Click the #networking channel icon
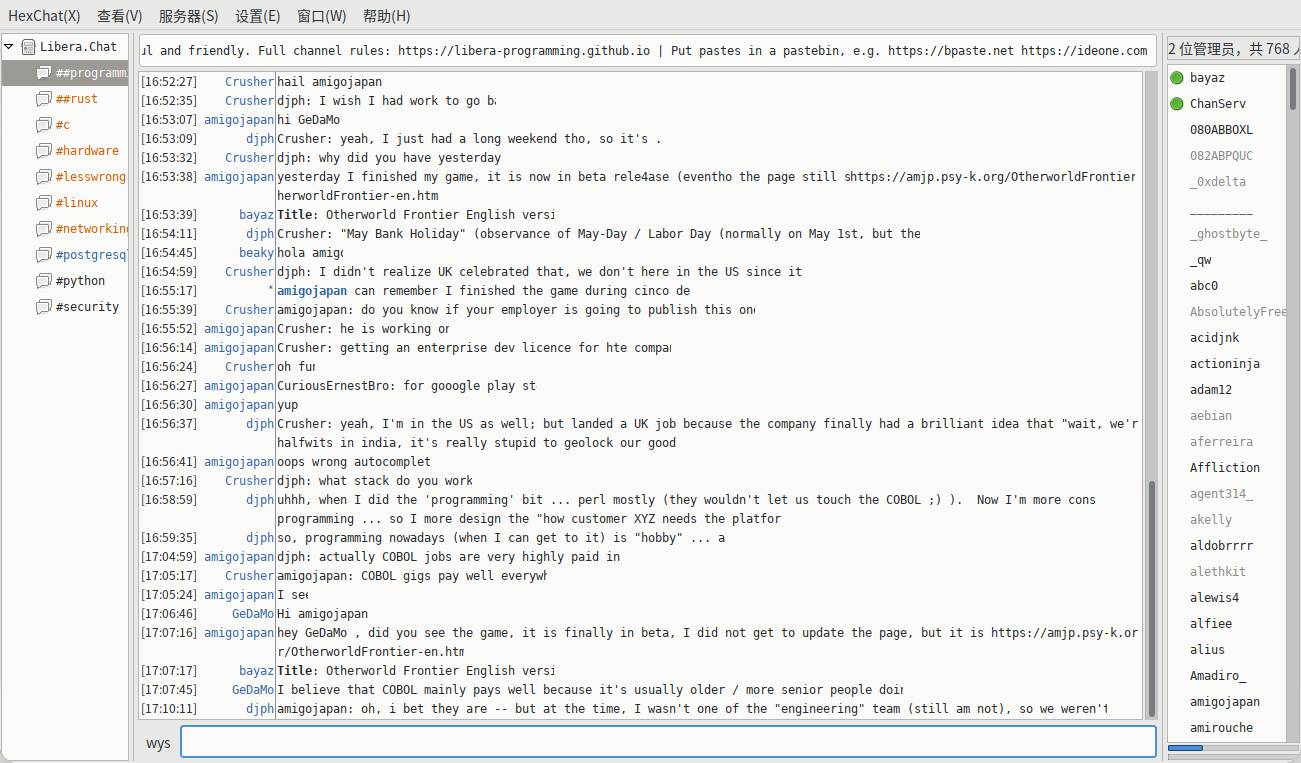 pos(43,228)
